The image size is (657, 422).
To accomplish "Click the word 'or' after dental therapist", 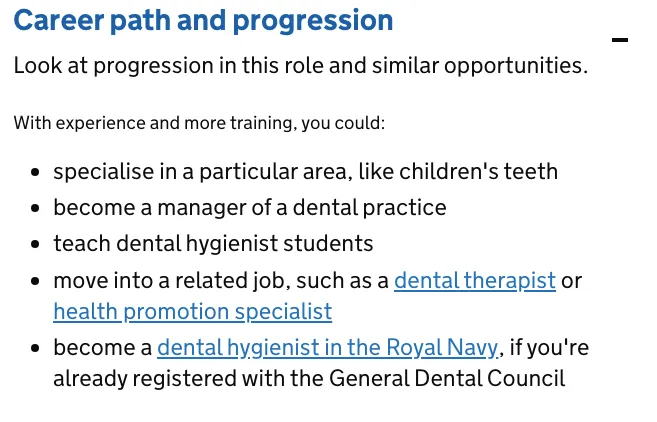I will pyautogui.click(x=572, y=281).
